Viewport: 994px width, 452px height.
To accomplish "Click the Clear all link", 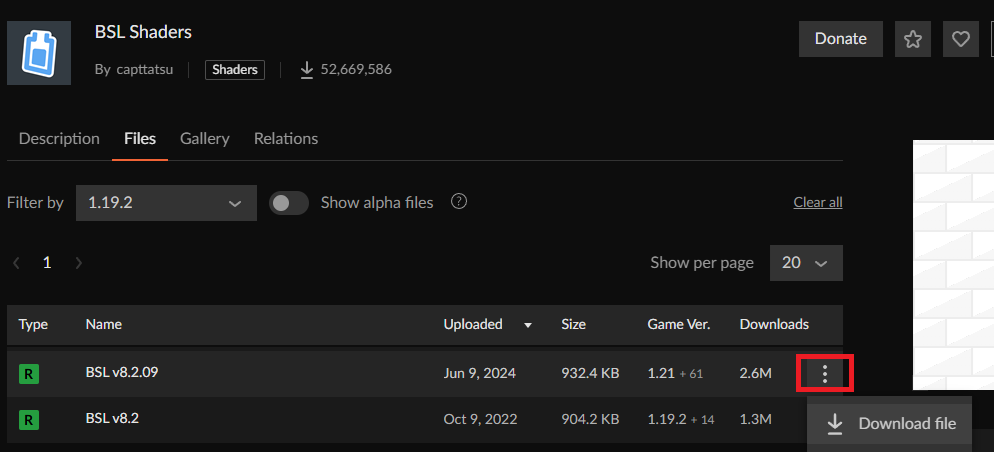I will [x=817, y=202].
